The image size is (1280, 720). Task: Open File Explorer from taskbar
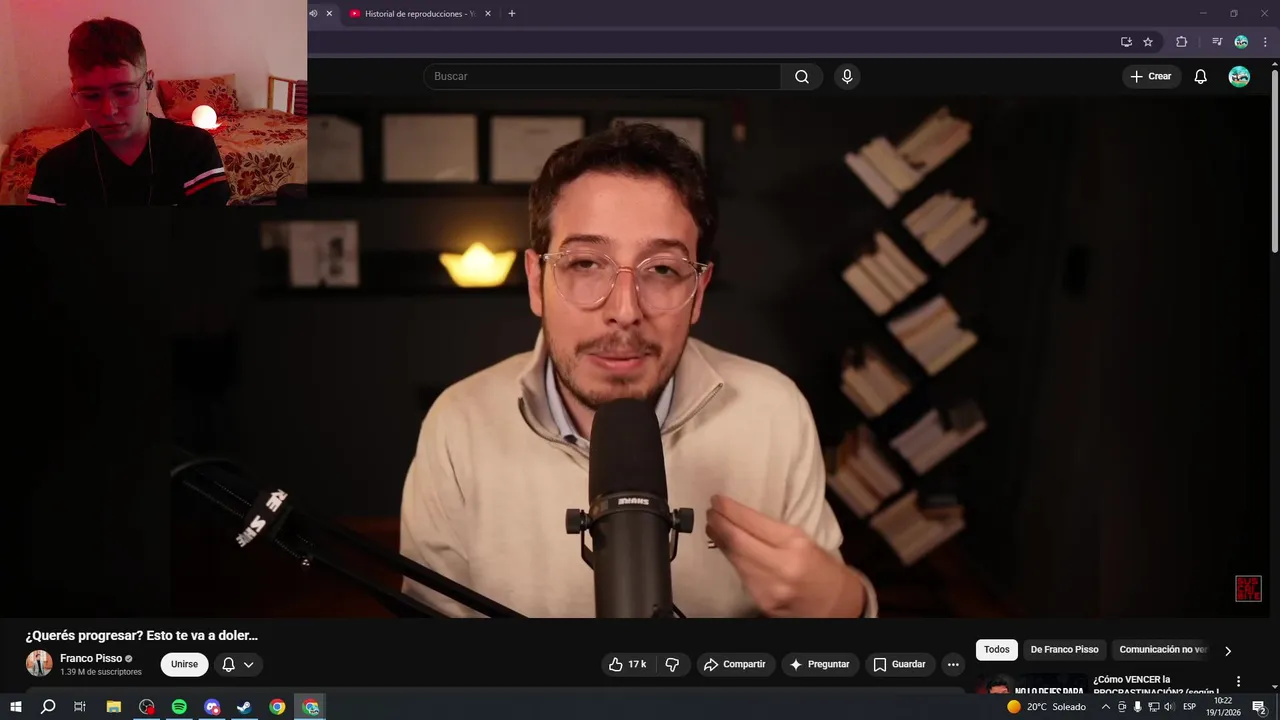click(114, 707)
